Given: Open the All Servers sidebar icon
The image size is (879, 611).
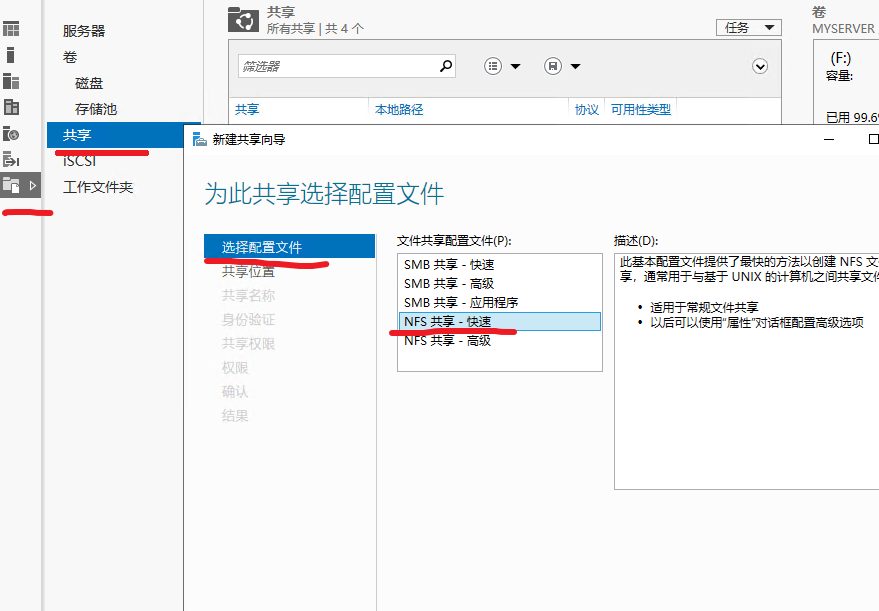Looking at the screenshot, I should tap(11, 81).
